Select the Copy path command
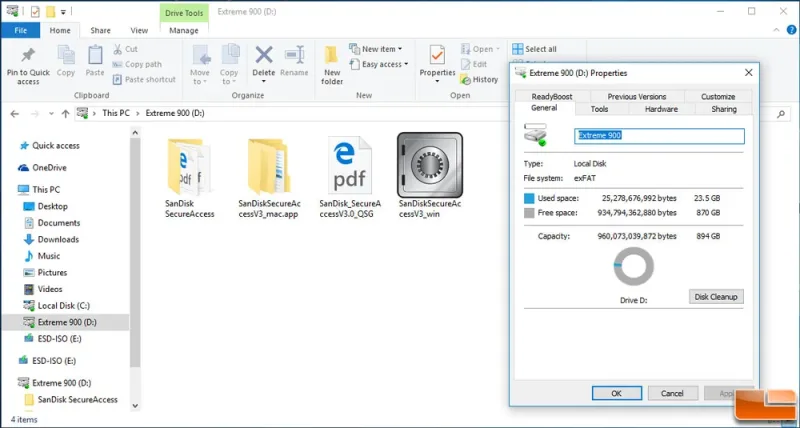Screen dimensions: 800x428 click(x=137, y=64)
